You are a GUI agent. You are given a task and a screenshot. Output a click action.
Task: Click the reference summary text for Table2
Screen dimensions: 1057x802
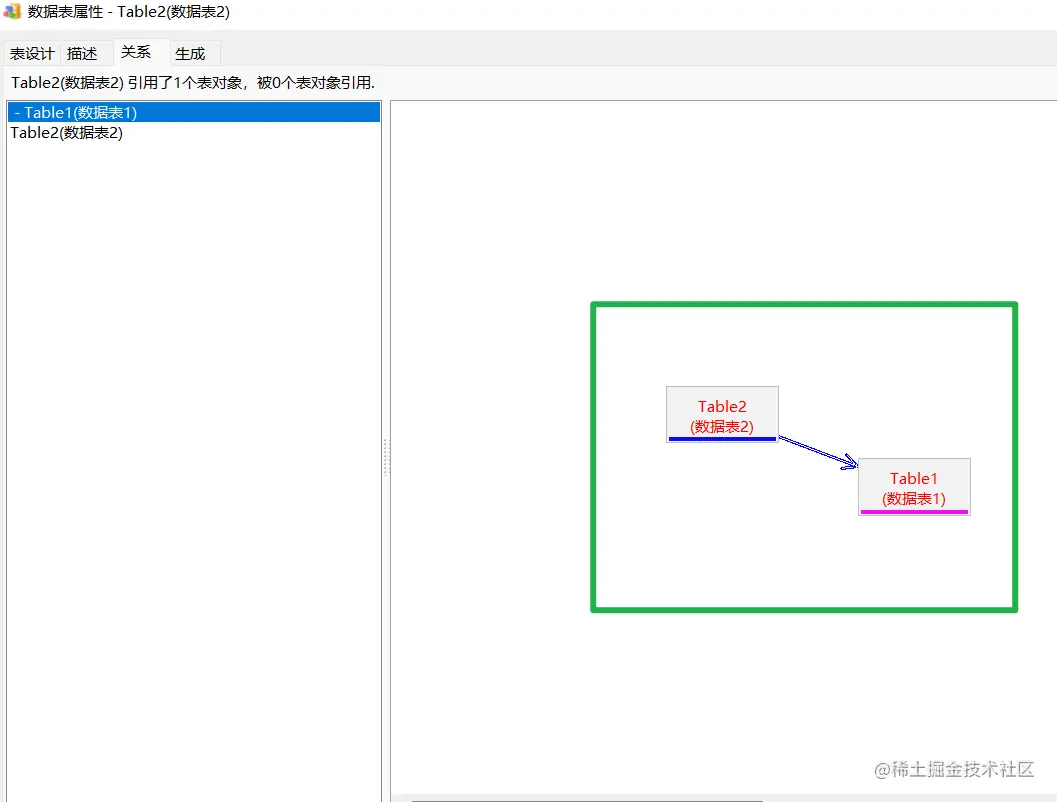pyautogui.click(x=193, y=83)
